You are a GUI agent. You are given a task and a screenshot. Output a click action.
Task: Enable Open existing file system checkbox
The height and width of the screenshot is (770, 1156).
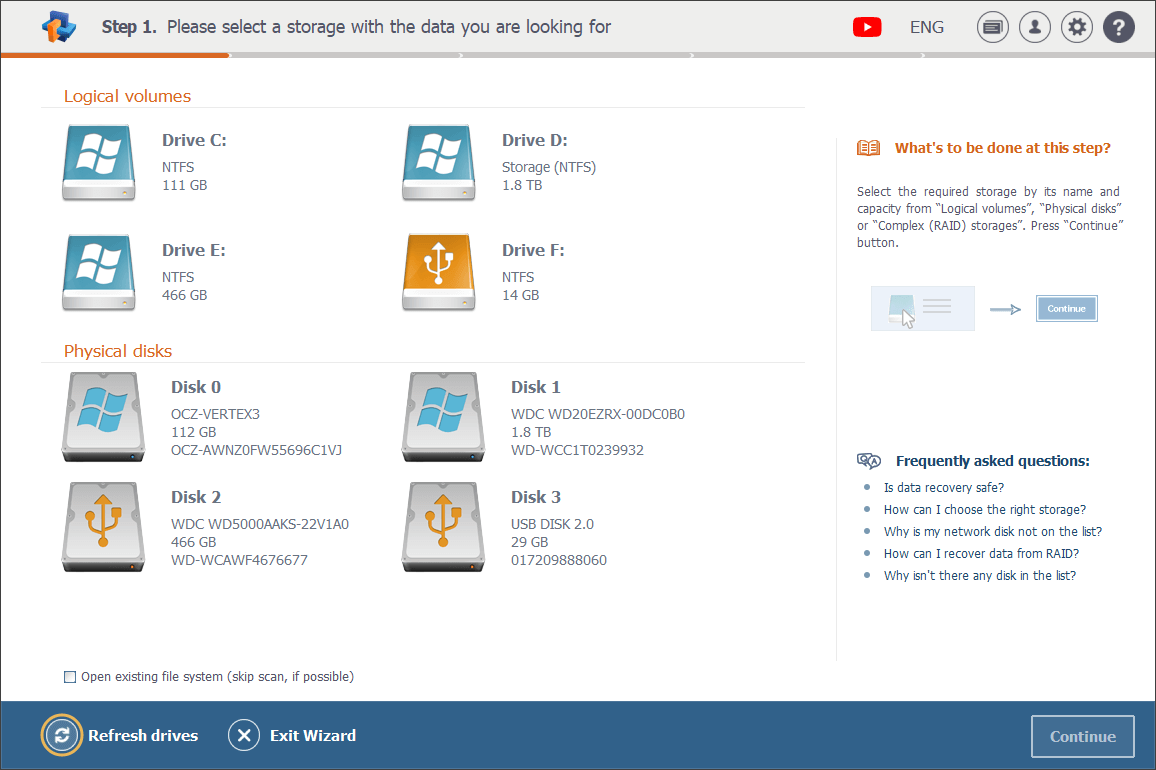(x=70, y=677)
